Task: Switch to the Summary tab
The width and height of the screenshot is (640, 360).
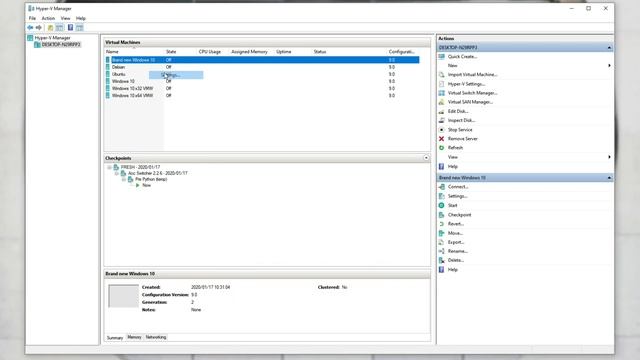Action: (115, 338)
